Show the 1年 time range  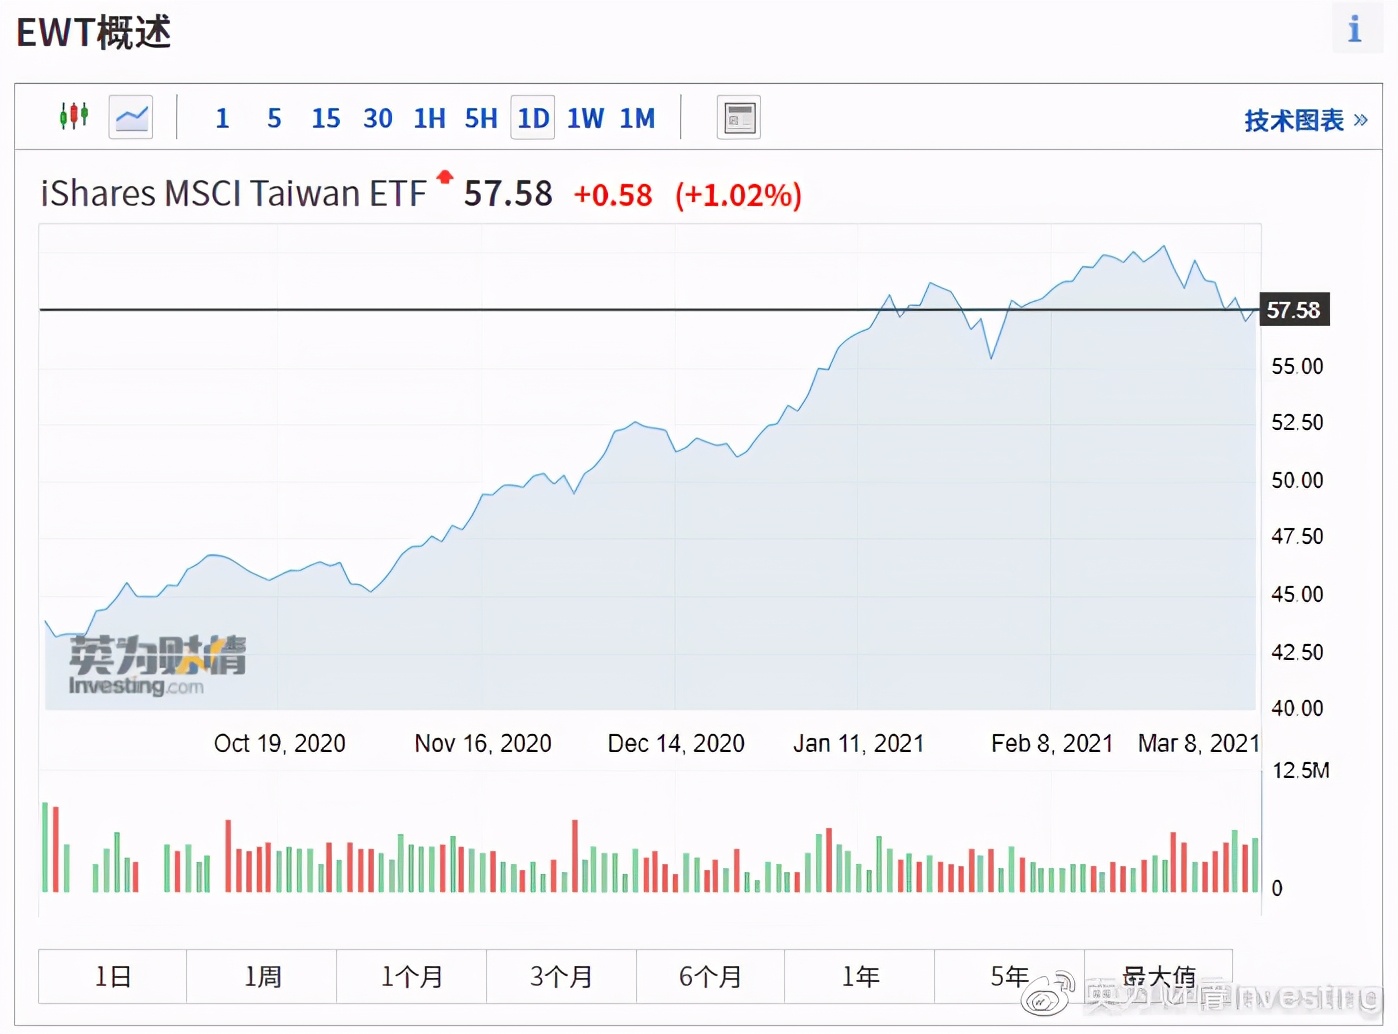[860, 976]
